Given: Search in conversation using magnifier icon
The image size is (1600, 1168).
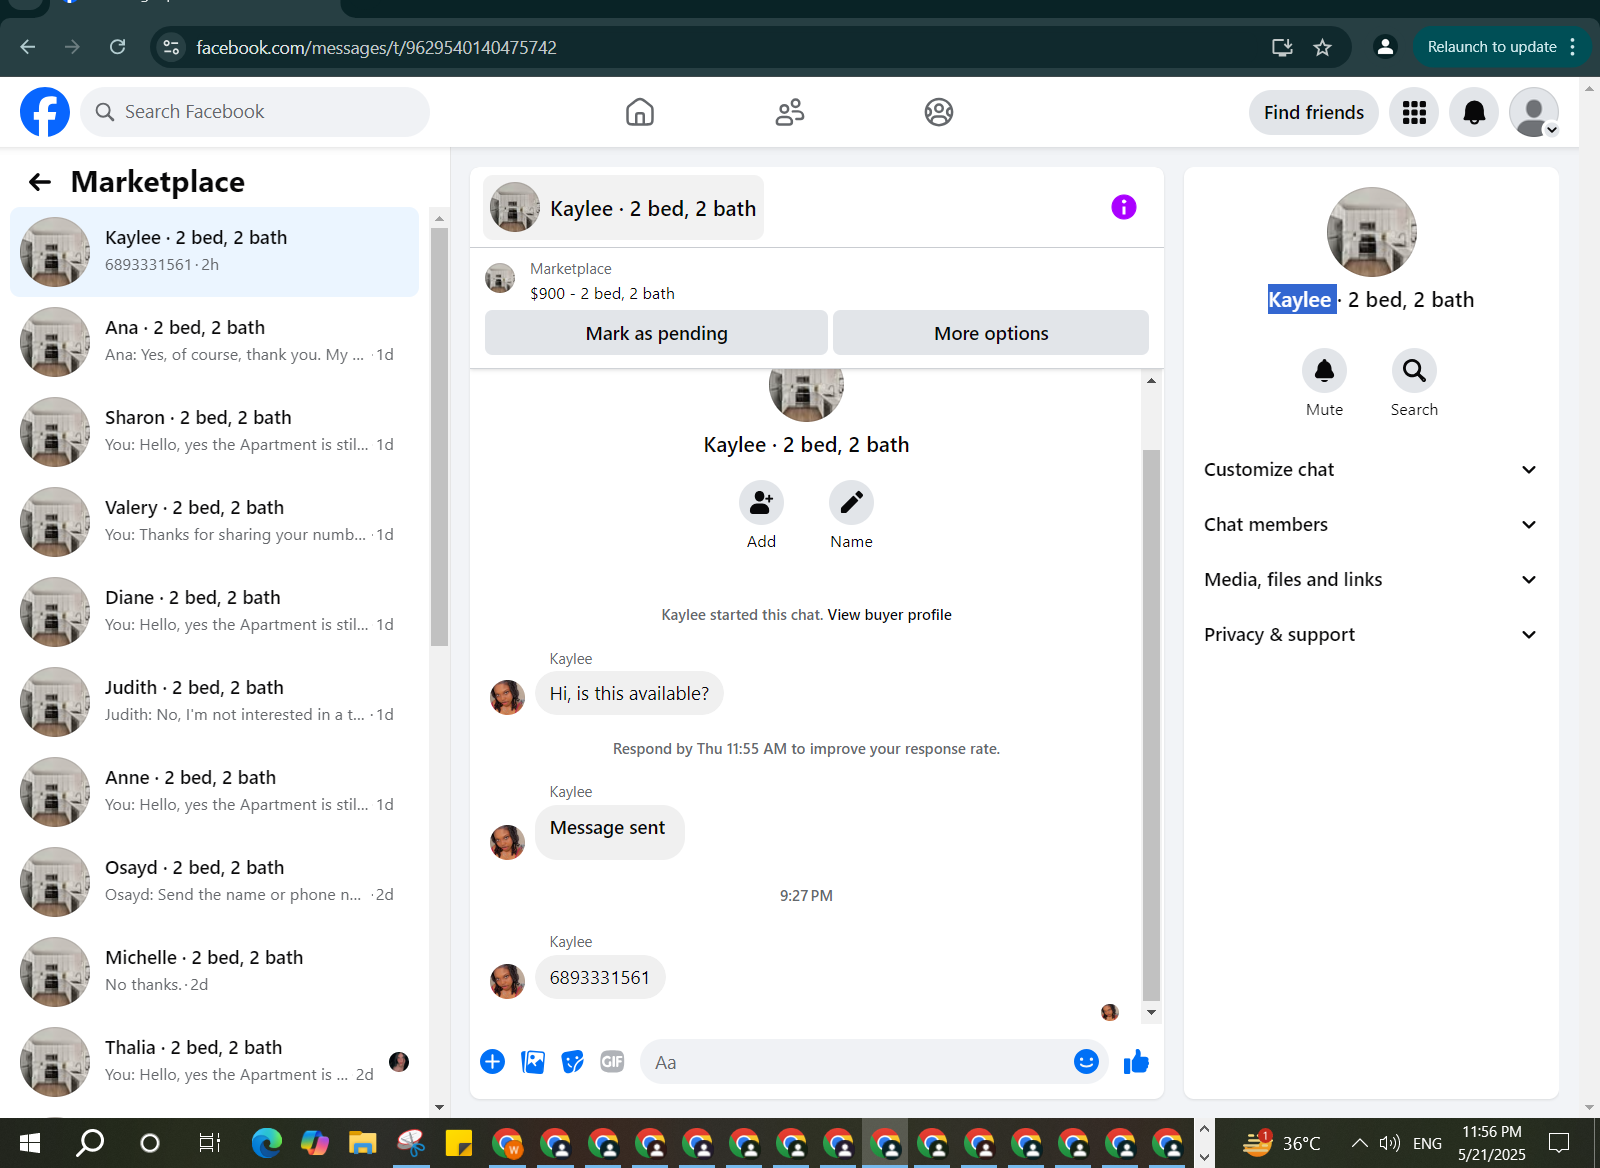Looking at the screenshot, I should click(1414, 371).
